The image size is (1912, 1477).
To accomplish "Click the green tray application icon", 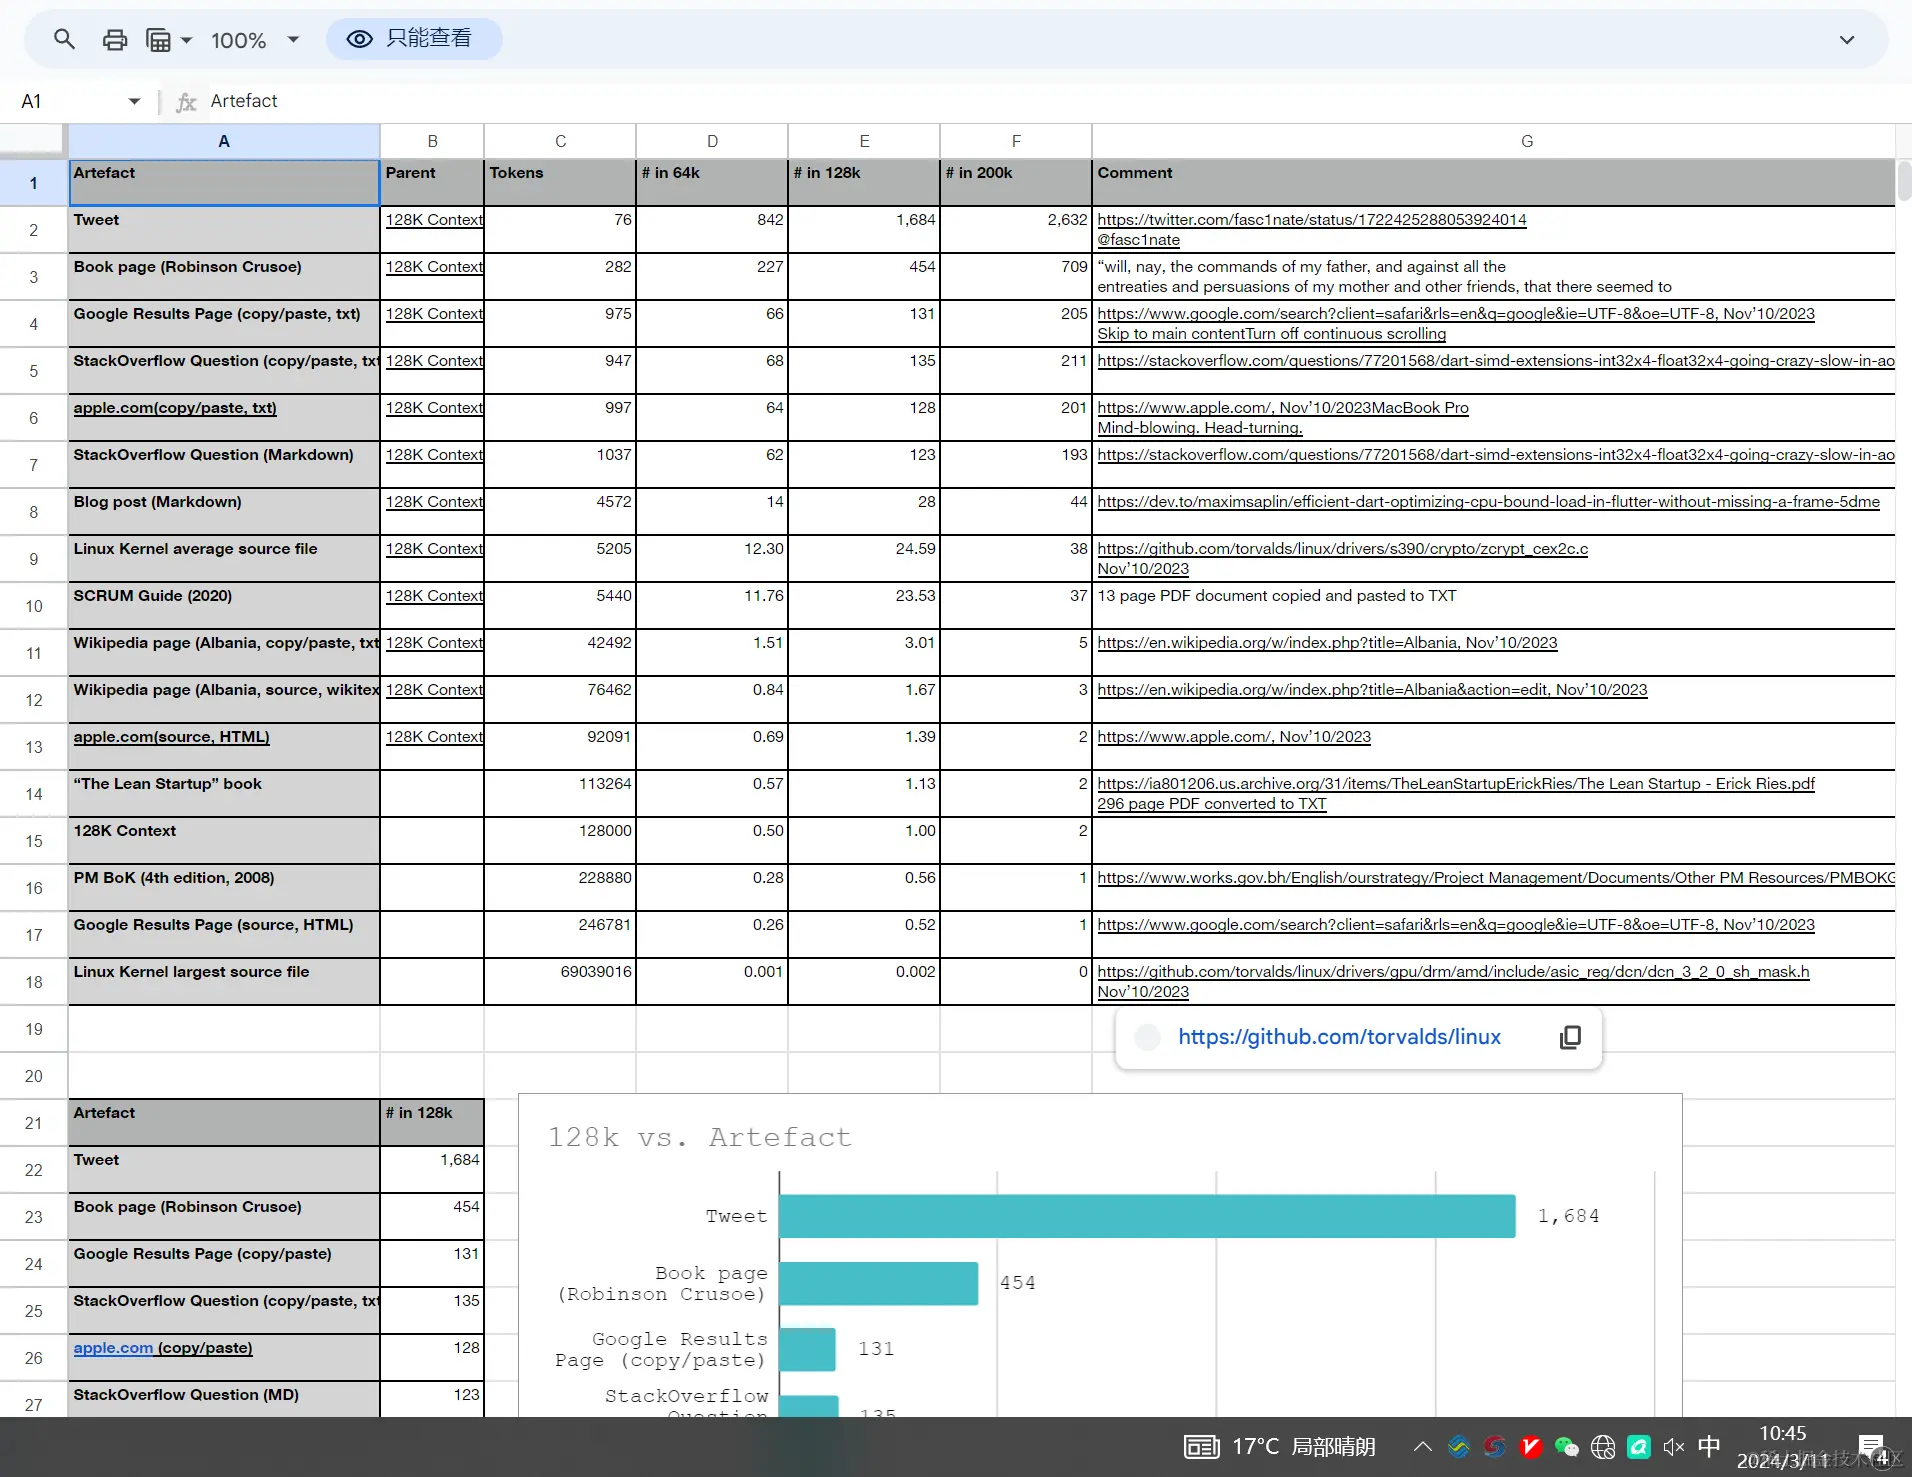I will tap(1638, 1446).
